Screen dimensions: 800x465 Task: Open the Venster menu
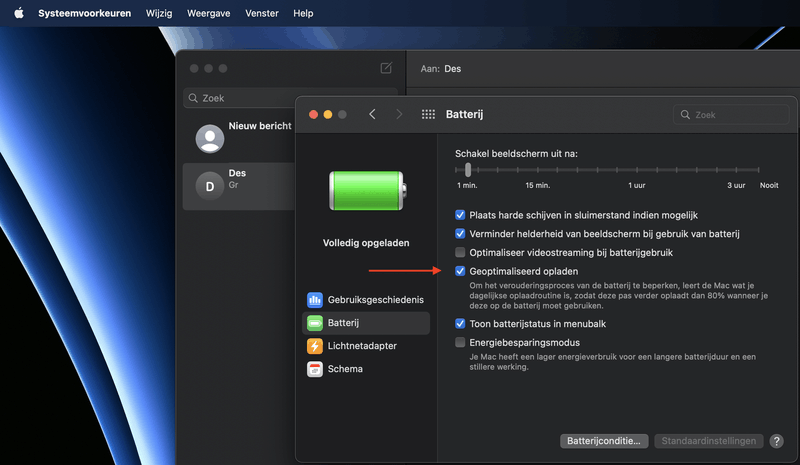262,13
